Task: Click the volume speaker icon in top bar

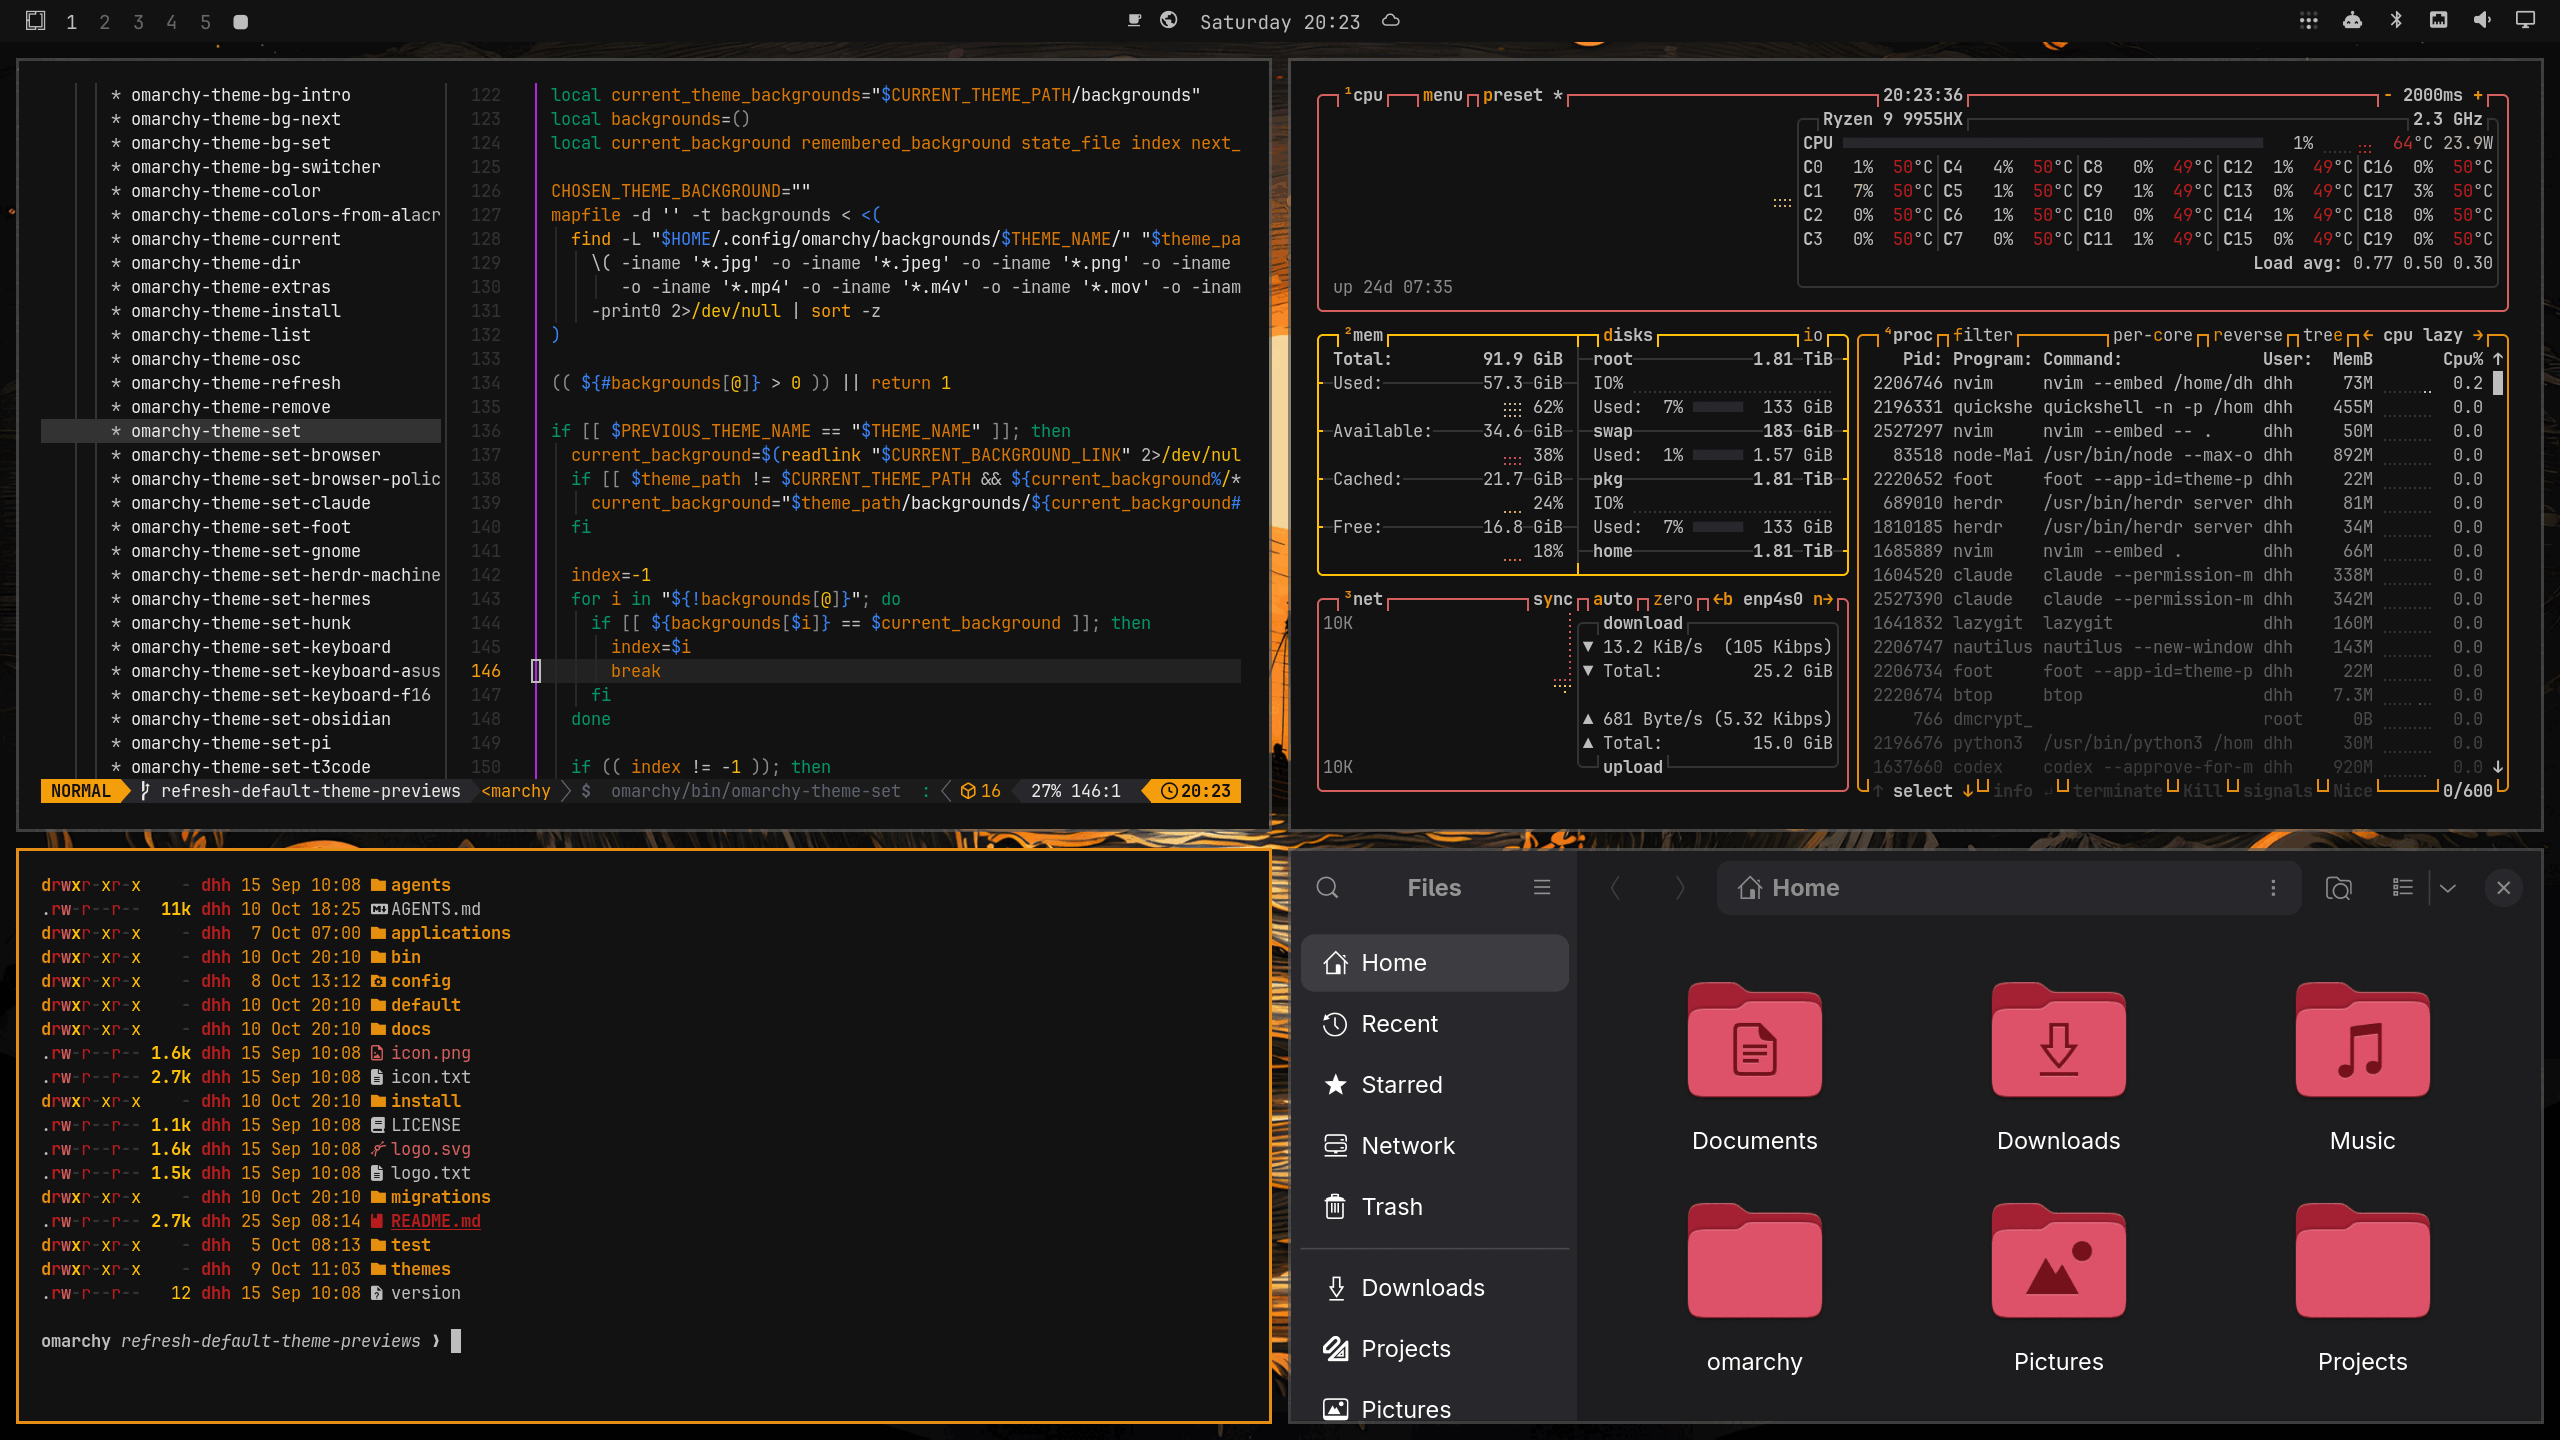Action: click(x=2482, y=20)
